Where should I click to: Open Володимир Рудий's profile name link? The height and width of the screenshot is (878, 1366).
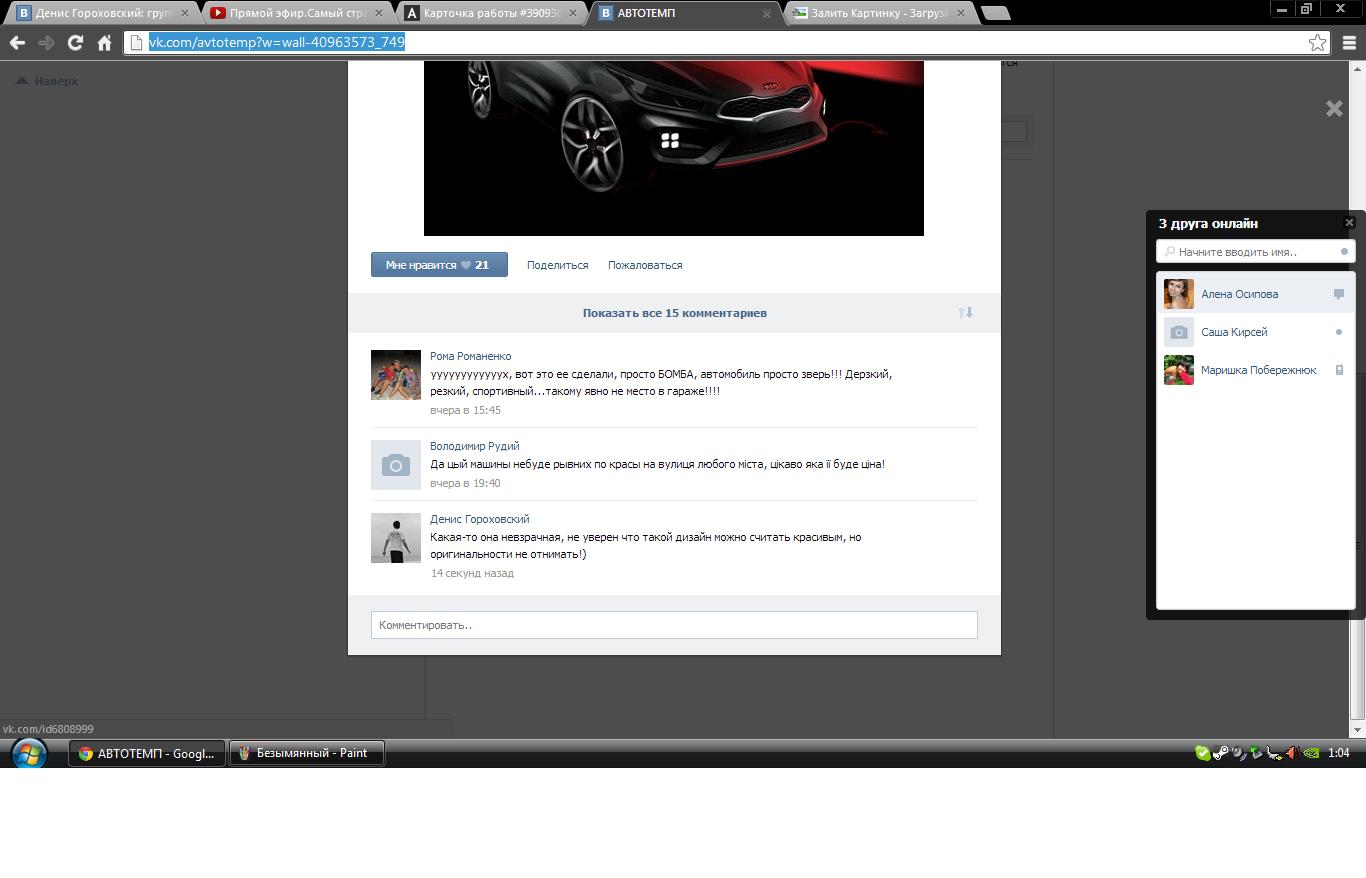474,446
